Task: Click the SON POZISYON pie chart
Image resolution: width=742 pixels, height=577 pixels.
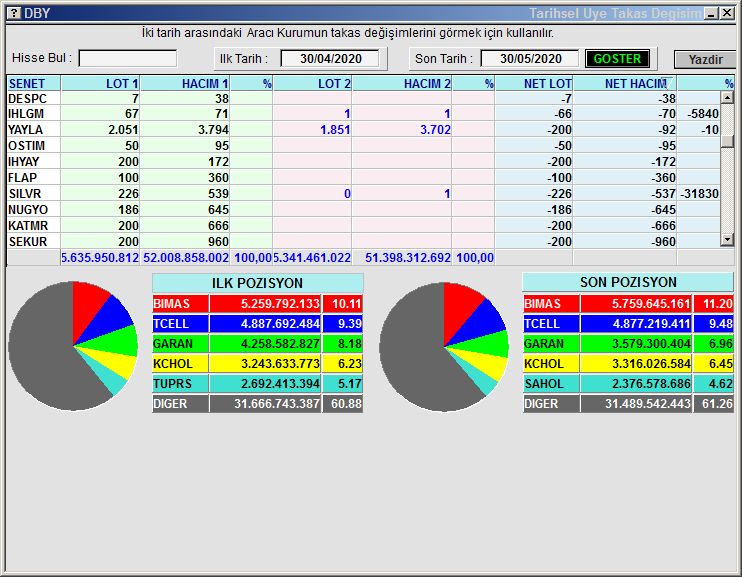Action: pos(444,346)
